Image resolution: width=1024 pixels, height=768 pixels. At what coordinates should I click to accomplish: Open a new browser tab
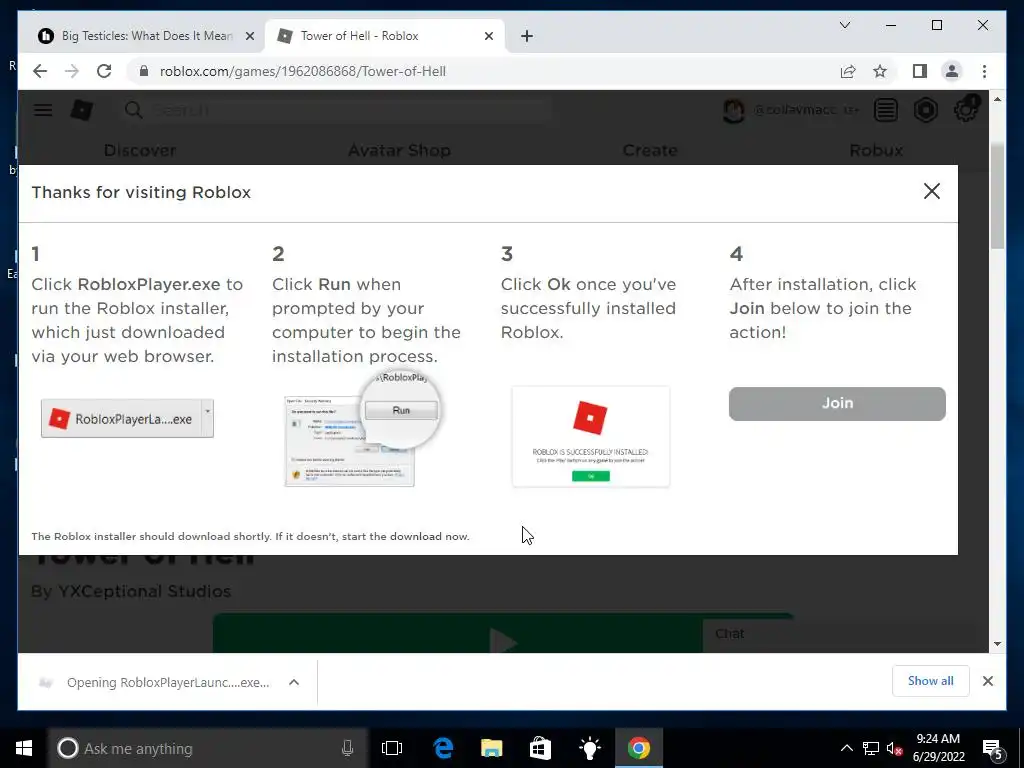[x=526, y=36]
